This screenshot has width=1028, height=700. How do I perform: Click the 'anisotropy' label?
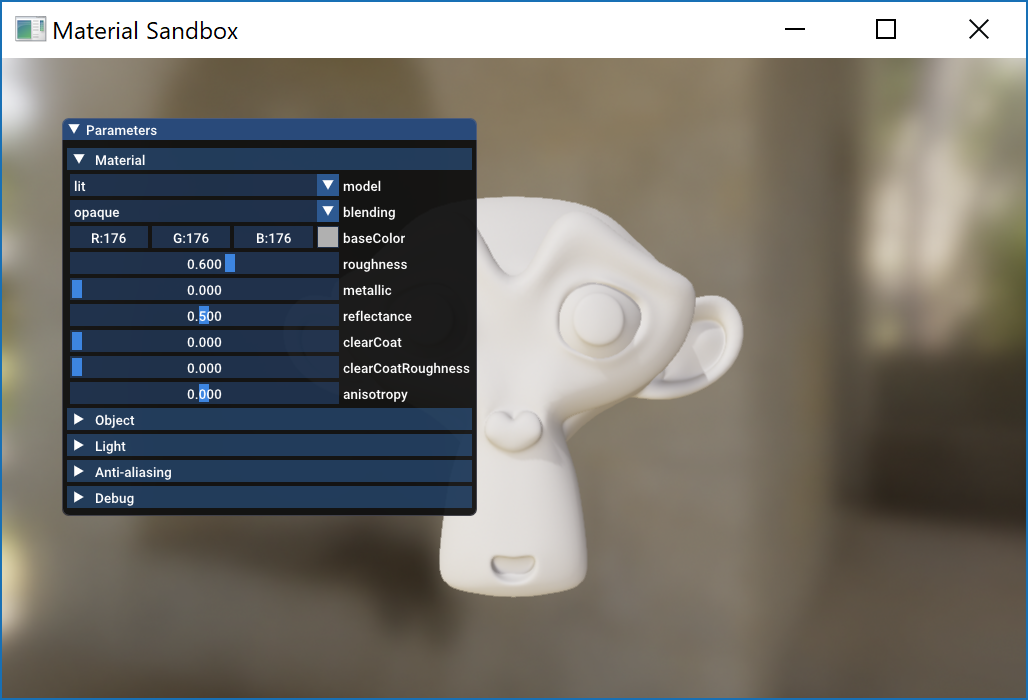pos(375,394)
